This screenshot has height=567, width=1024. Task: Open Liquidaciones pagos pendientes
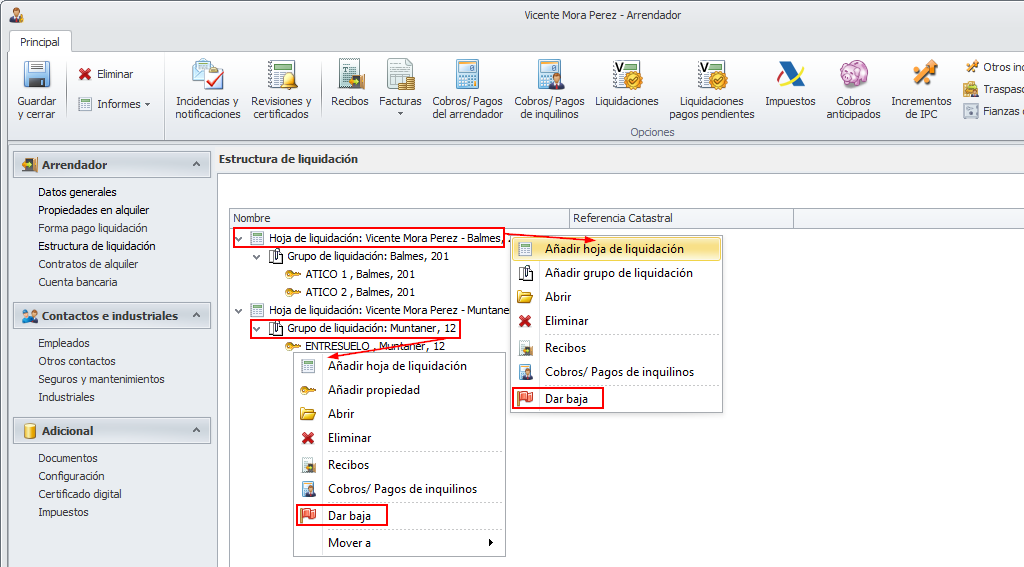click(x=712, y=89)
